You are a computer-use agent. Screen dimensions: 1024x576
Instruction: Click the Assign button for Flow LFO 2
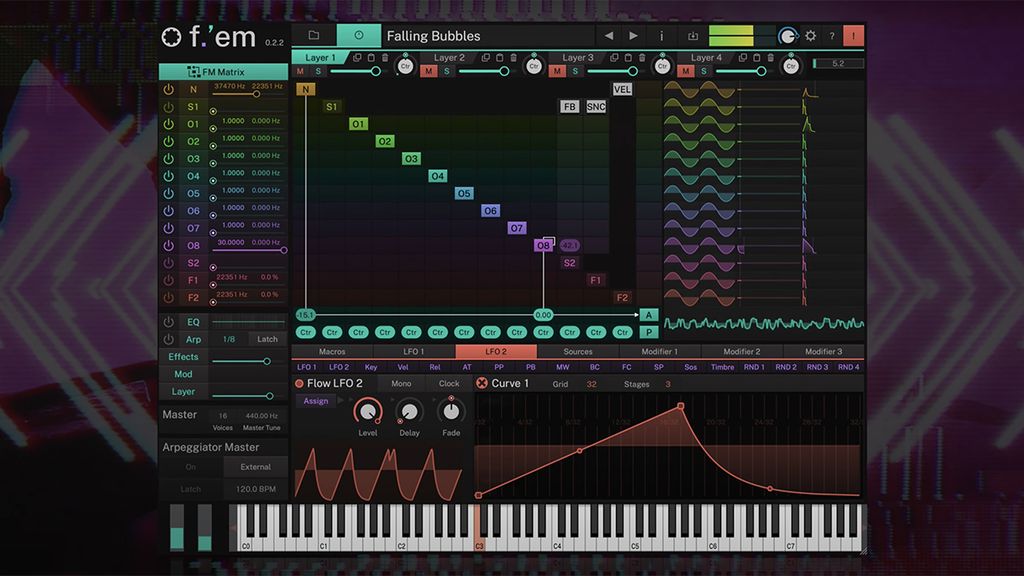point(317,401)
